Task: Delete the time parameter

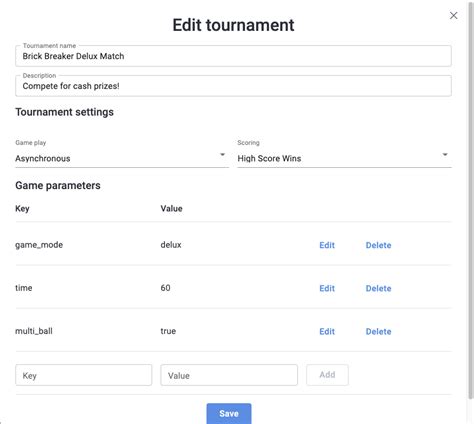Action: click(378, 288)
